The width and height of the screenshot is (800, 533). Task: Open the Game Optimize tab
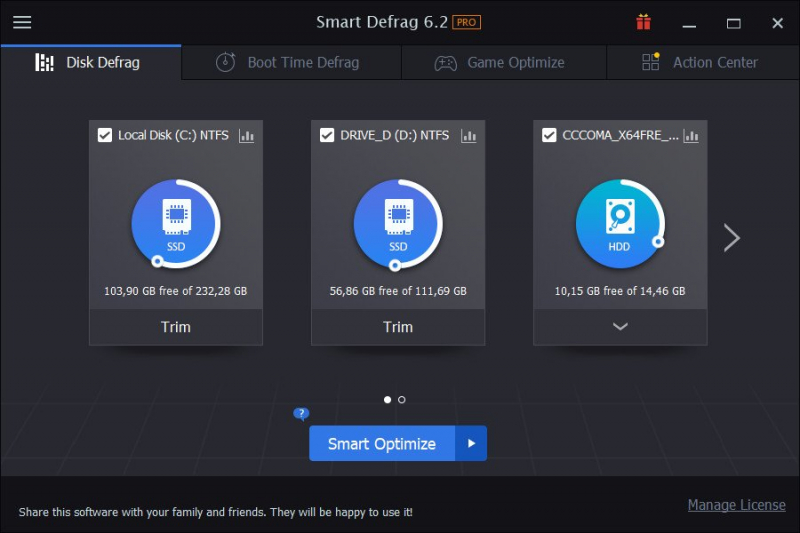[504, 63]
